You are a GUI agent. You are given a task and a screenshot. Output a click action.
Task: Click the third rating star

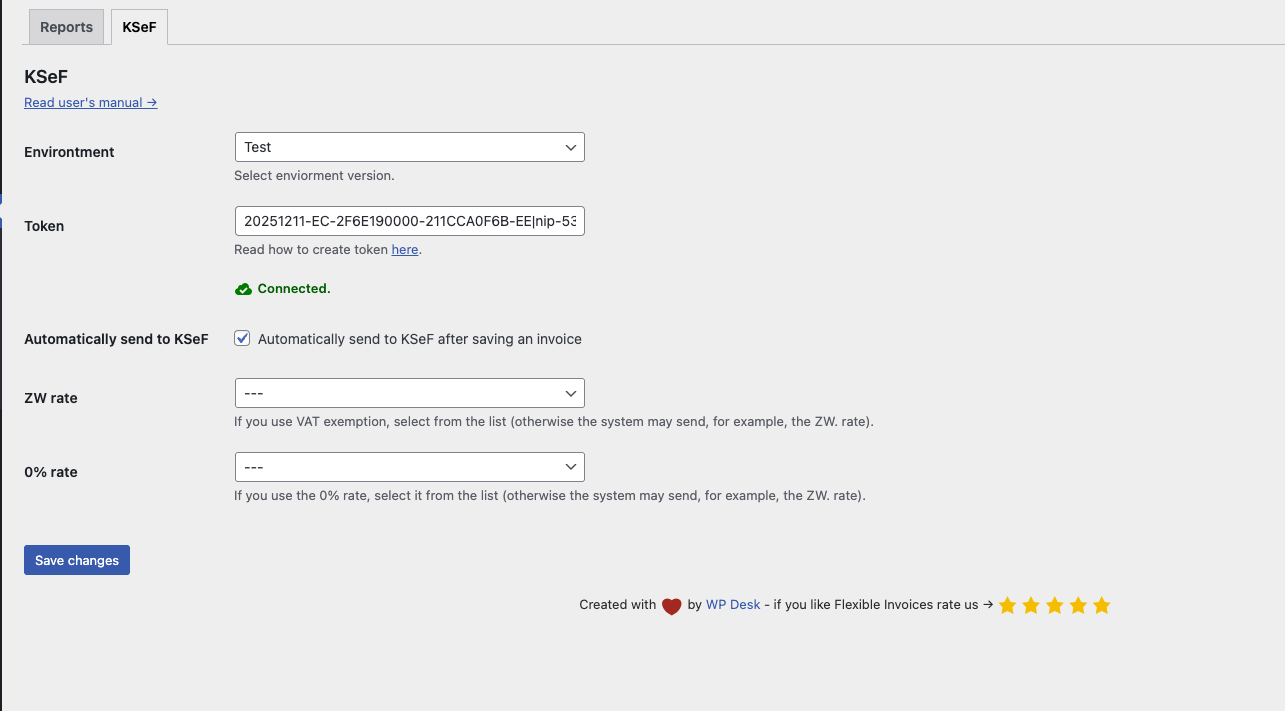tap(1054, 605)
